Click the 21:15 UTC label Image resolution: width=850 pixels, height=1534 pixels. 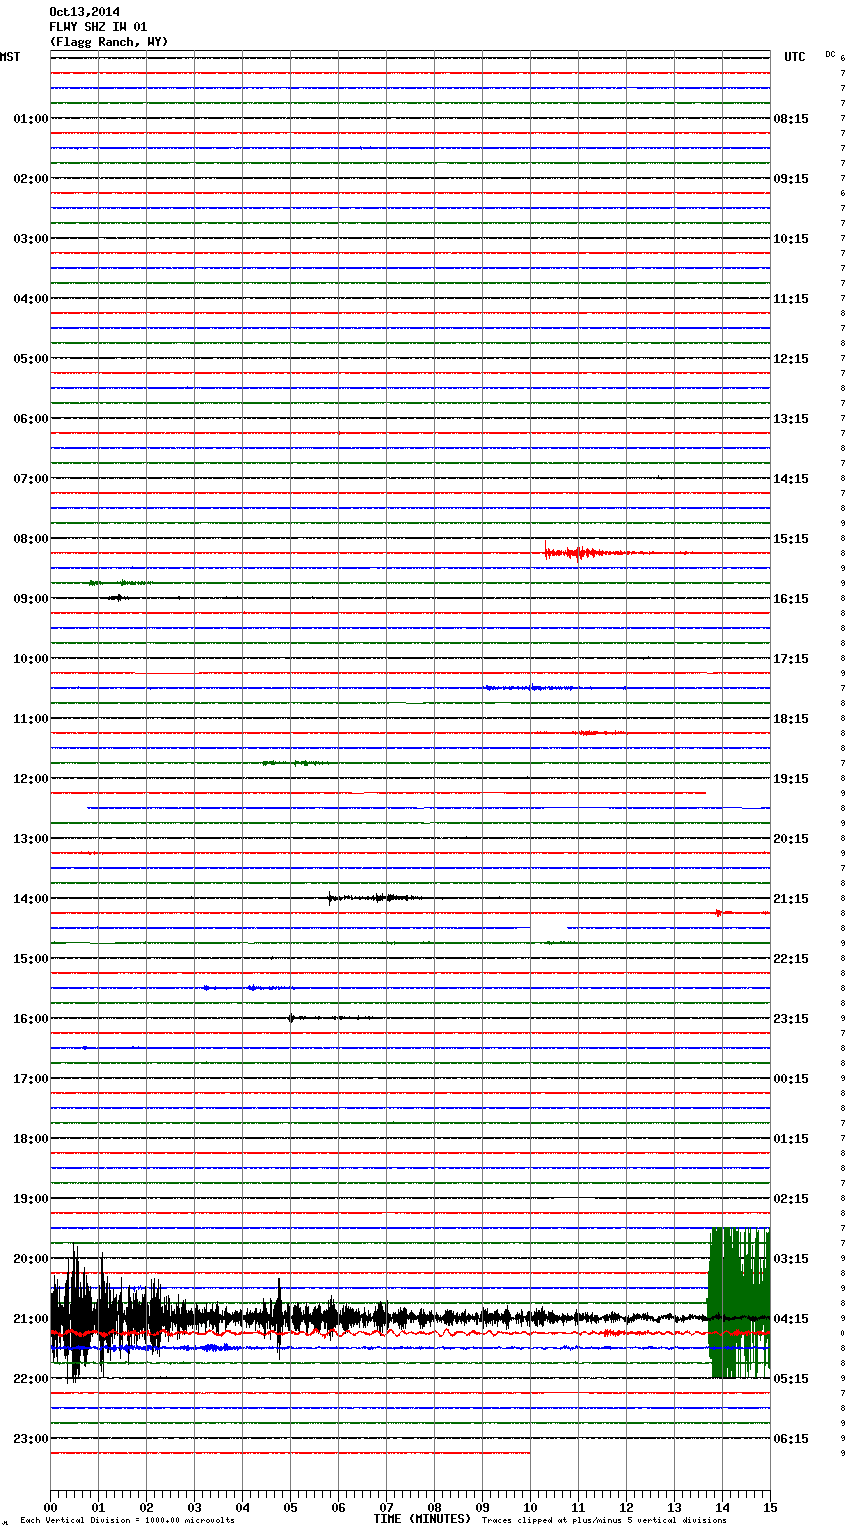(x=791, y=899)
